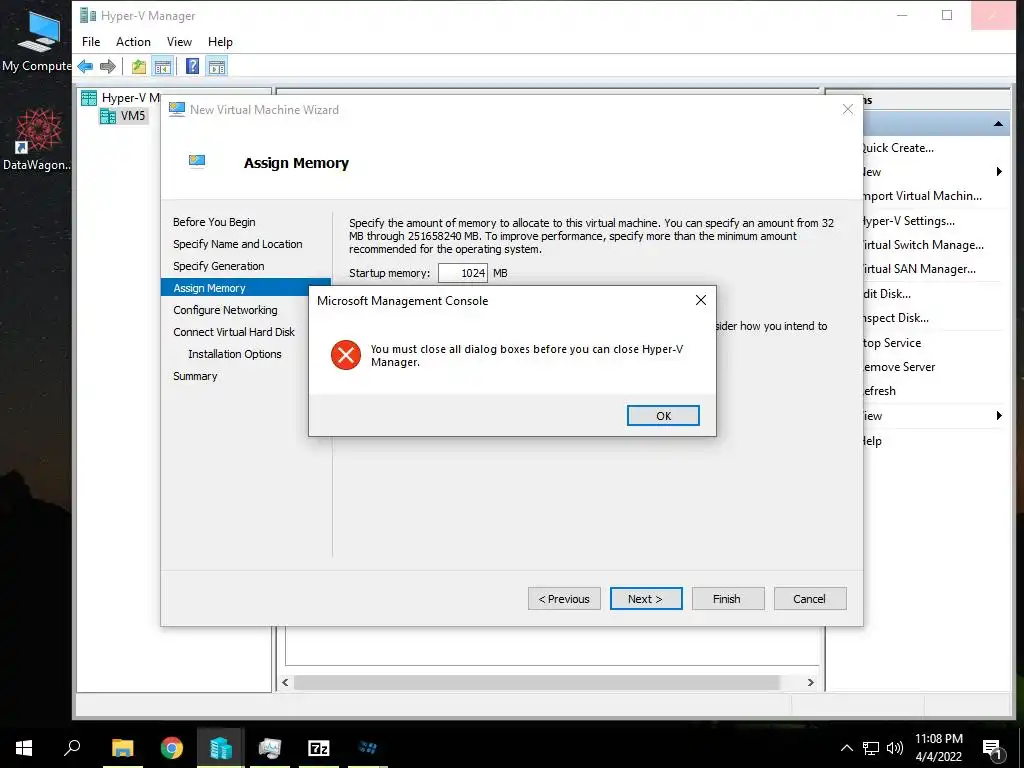Open the DataWagon desktop shortcut
Image resolution: width=1024 pixels, height=768 pixels.
[x=37, y=140]
